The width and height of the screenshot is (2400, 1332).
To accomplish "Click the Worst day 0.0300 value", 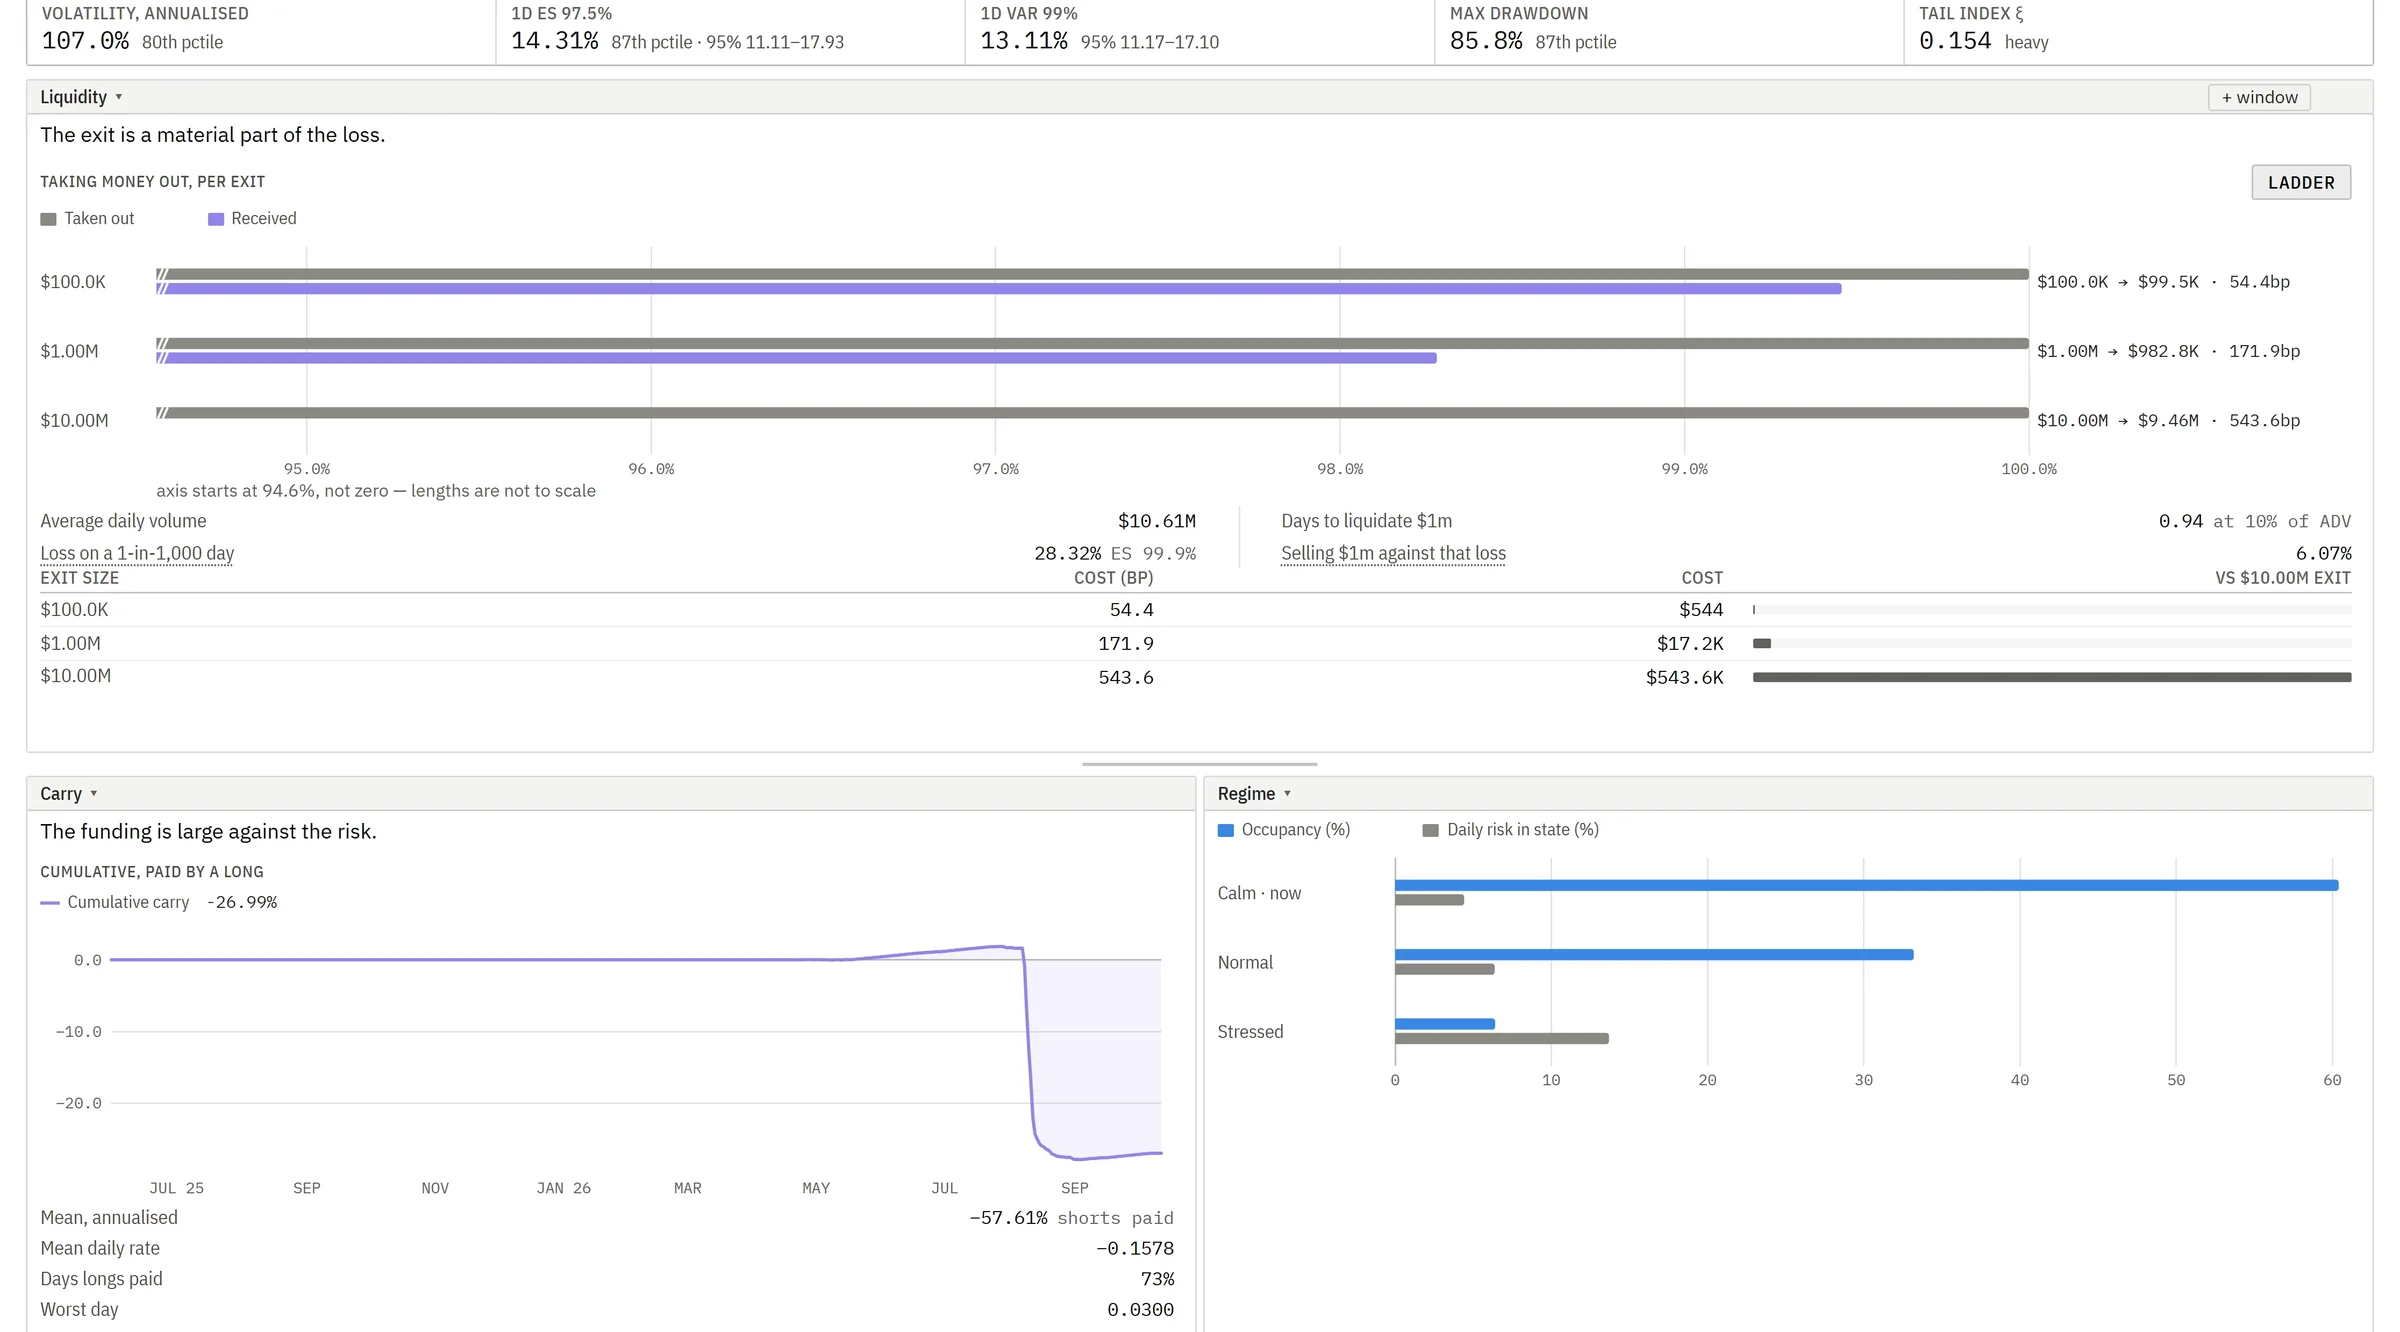I will point(1140,1310).
